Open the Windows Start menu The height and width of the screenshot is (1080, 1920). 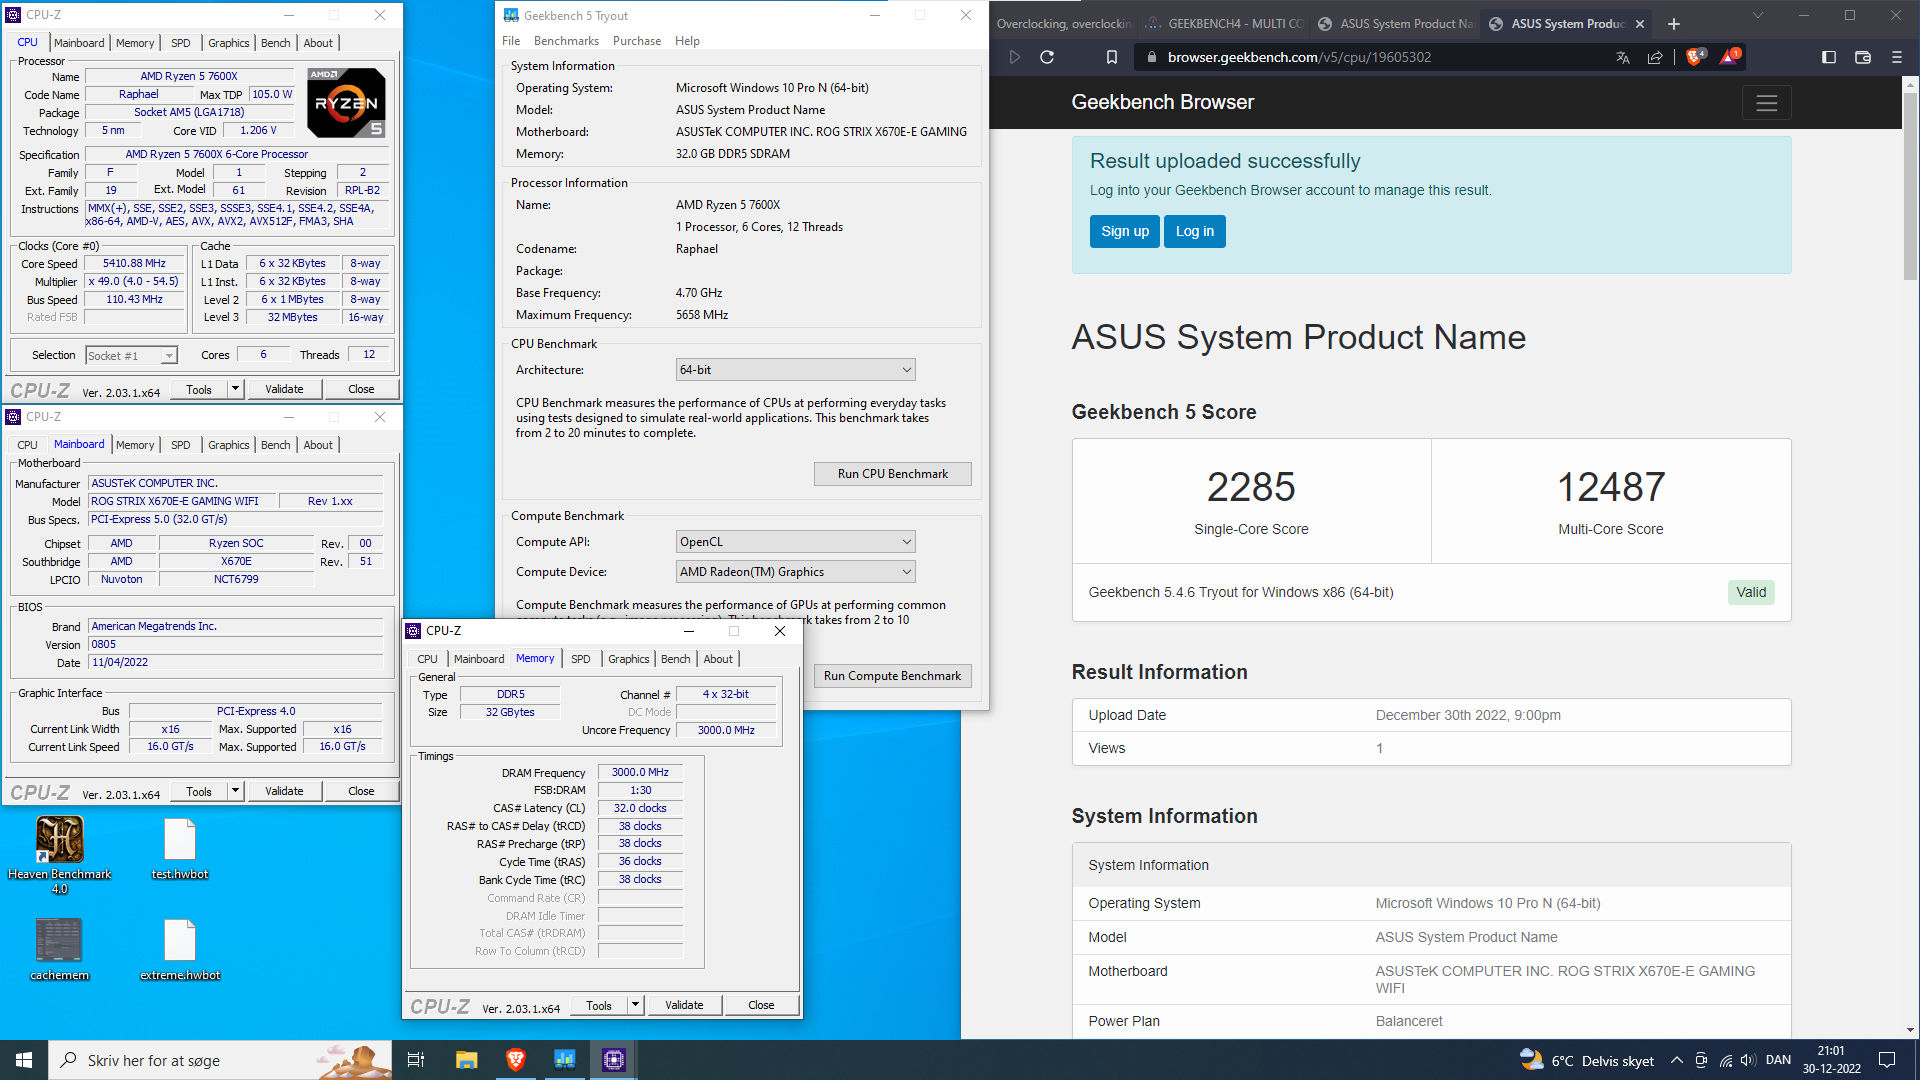(x=24, y=1060)
